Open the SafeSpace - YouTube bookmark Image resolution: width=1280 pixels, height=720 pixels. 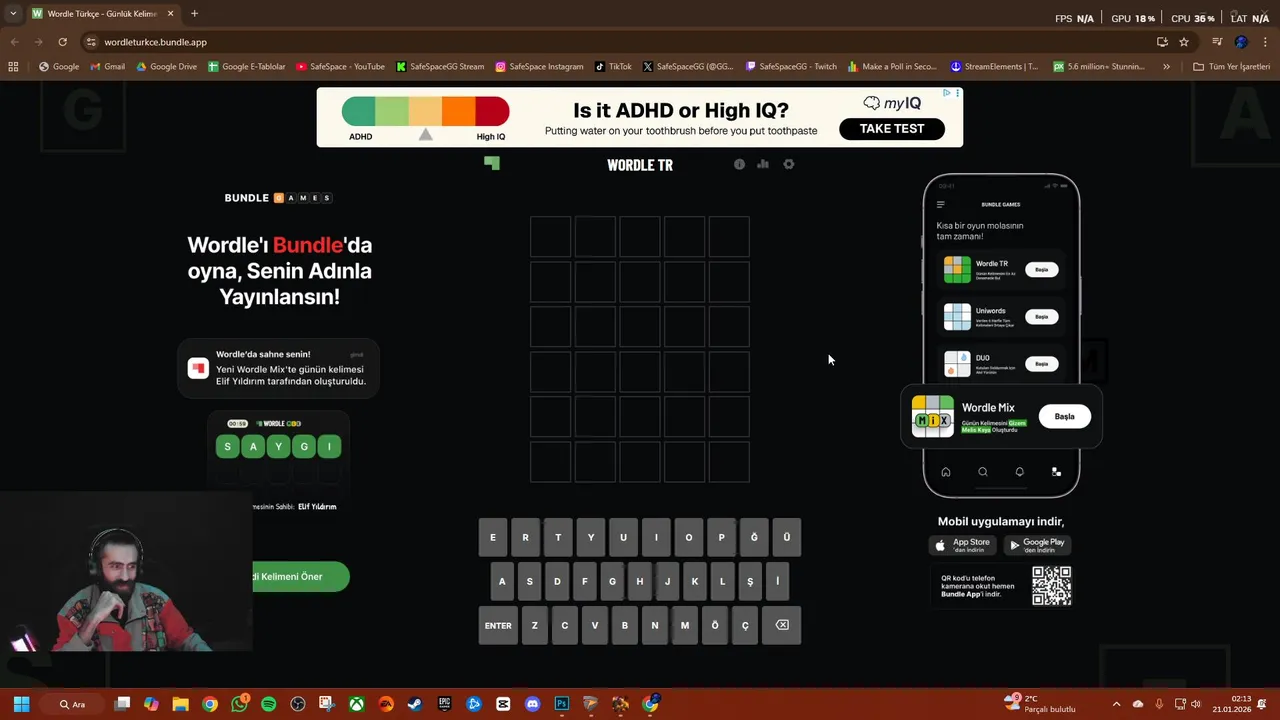pos(340,66)
